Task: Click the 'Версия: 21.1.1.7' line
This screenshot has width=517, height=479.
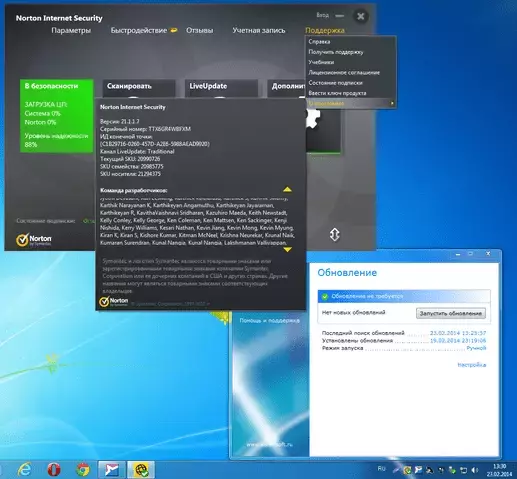Action: click(x=120, y=122)
